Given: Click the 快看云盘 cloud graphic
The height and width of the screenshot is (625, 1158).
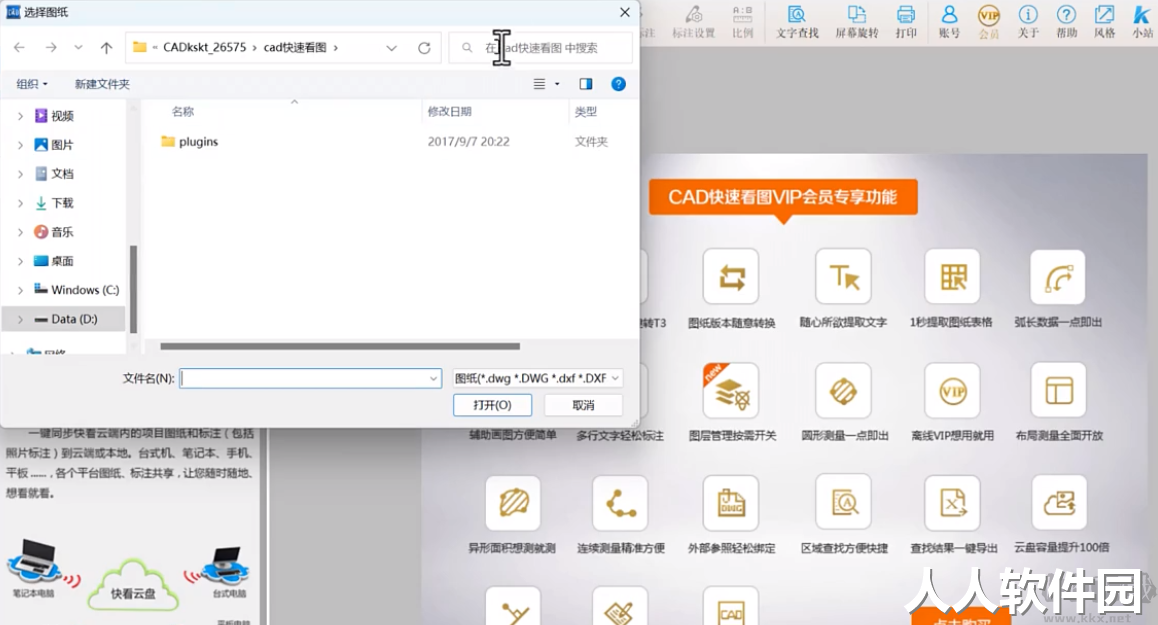Looking at the screenshot, I should coord(133,584).
